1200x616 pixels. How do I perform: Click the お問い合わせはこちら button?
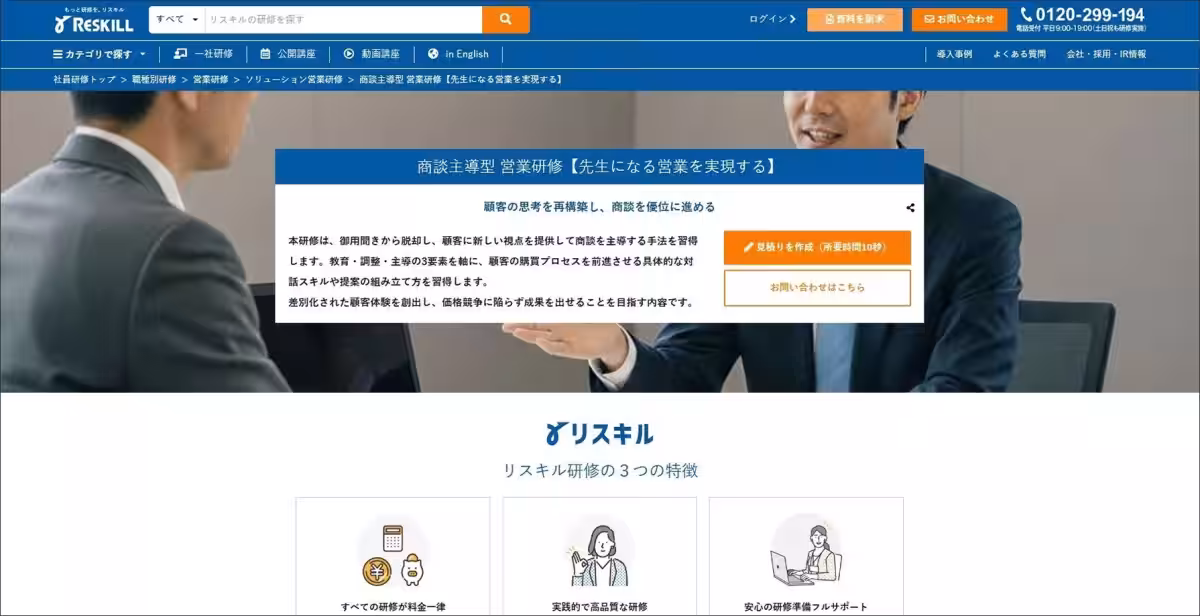(816, 287)
